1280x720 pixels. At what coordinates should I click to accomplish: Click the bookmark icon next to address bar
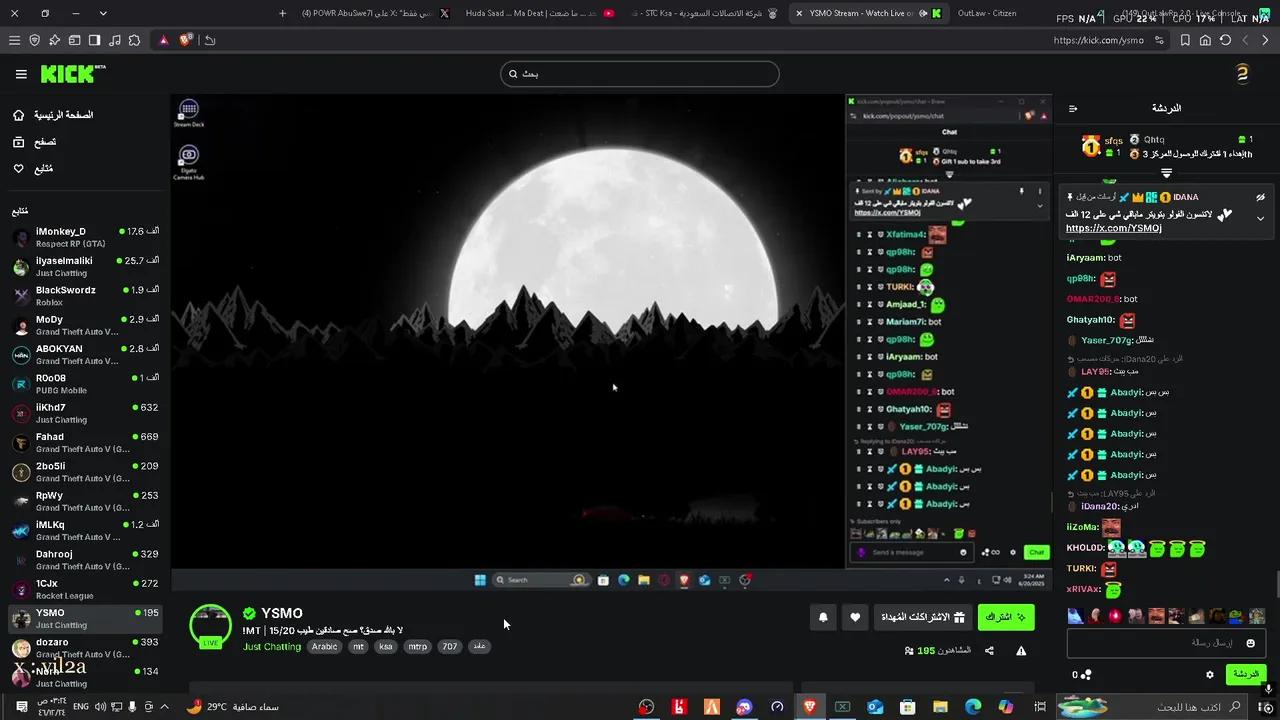[1185, 40]
